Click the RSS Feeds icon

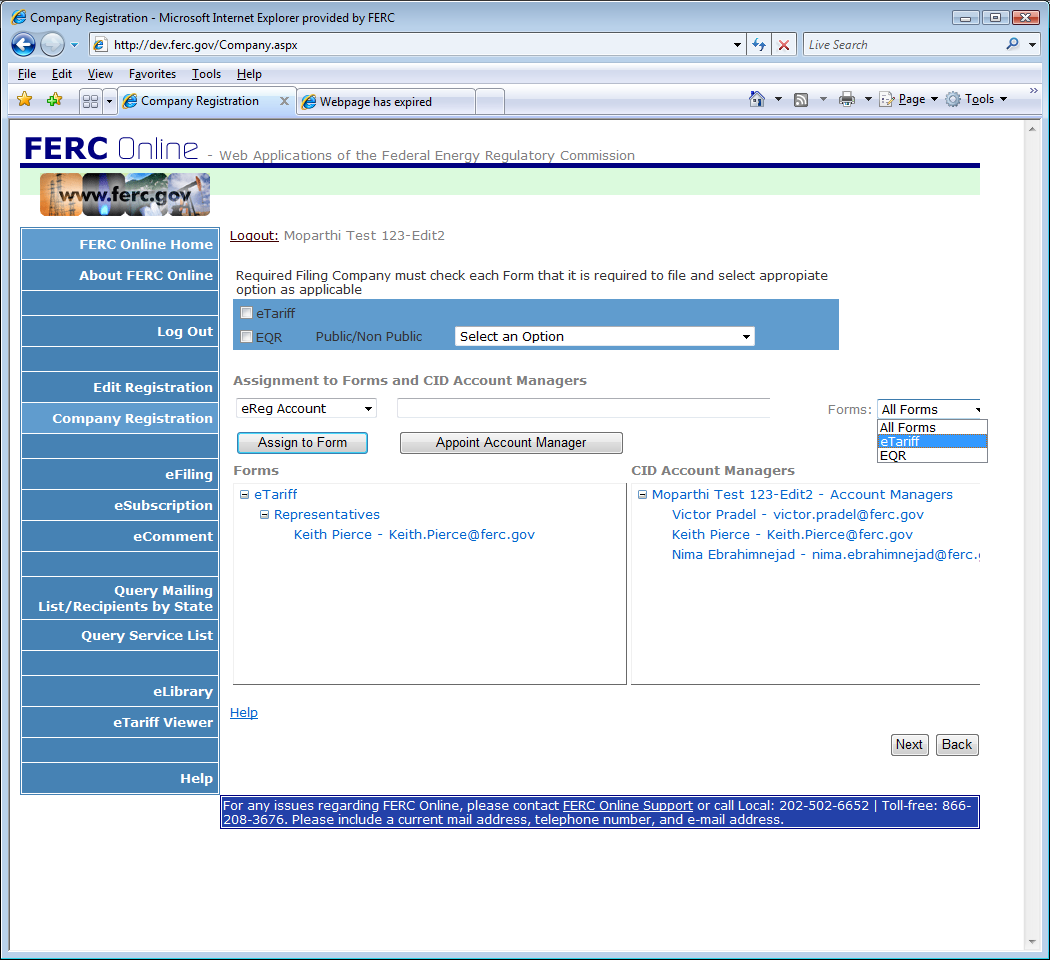tap(801, 99)
